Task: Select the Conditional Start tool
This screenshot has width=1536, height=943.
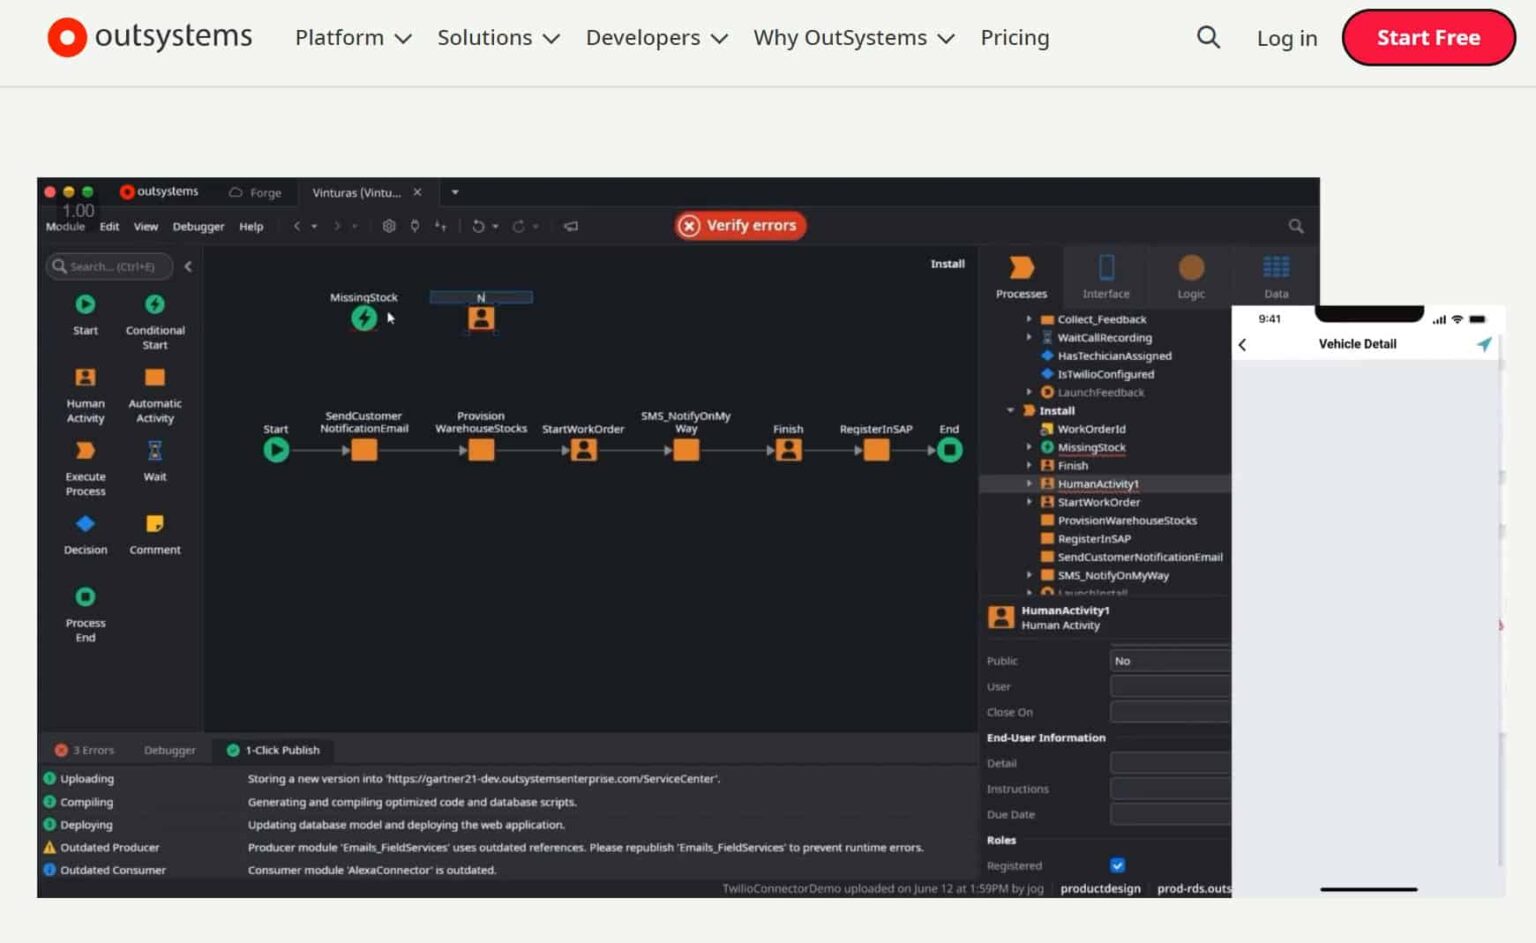Action: coord(154,310)
